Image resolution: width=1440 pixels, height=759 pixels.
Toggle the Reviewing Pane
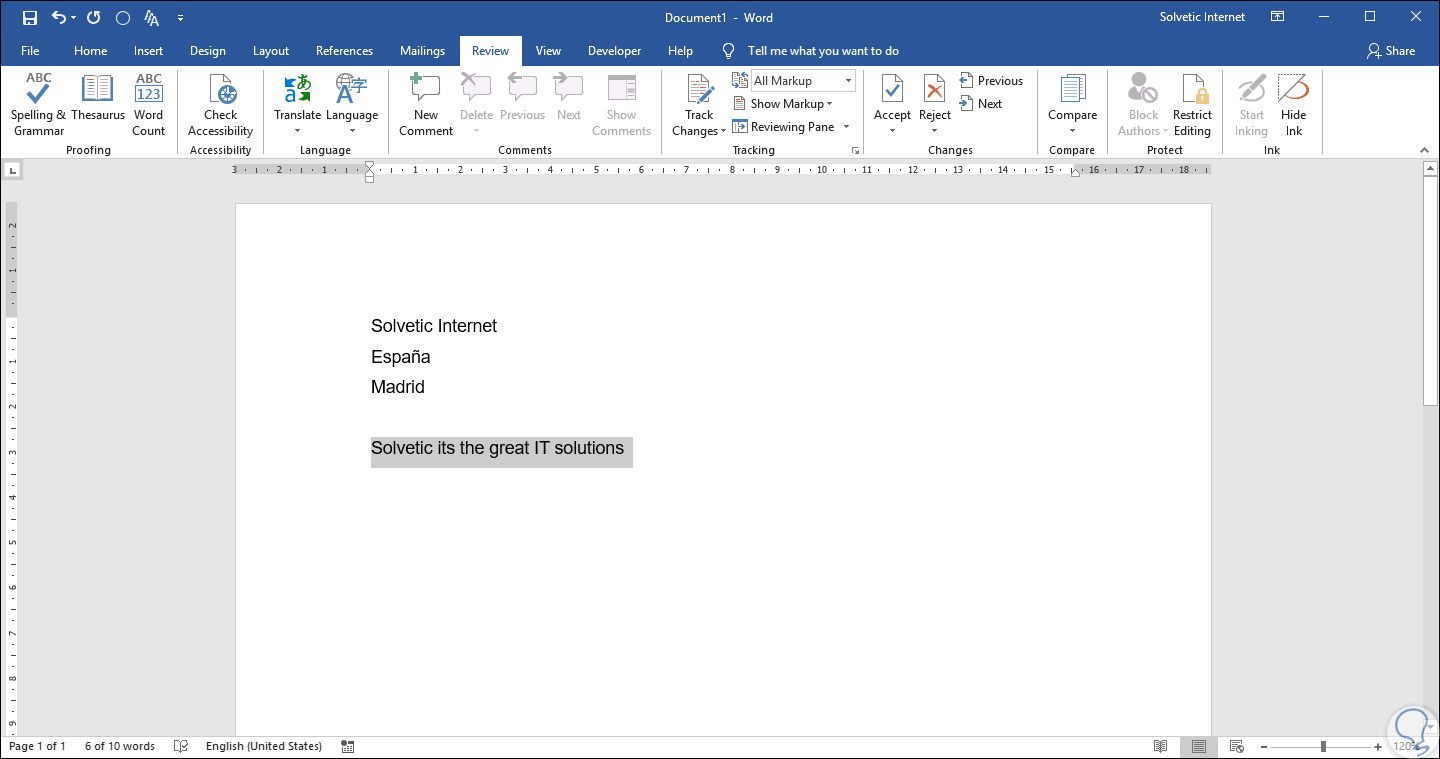point(784,127)
